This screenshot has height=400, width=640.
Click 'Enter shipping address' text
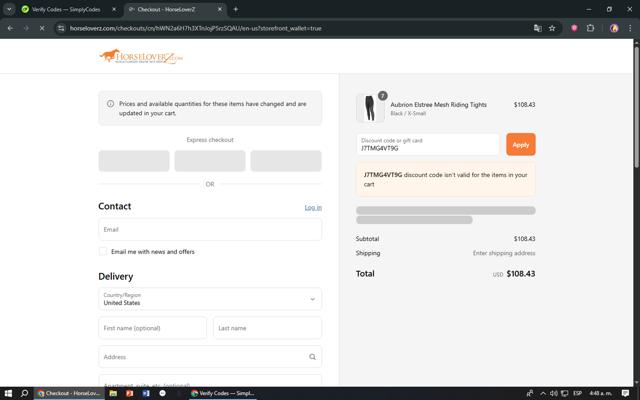tap(504, 253)
